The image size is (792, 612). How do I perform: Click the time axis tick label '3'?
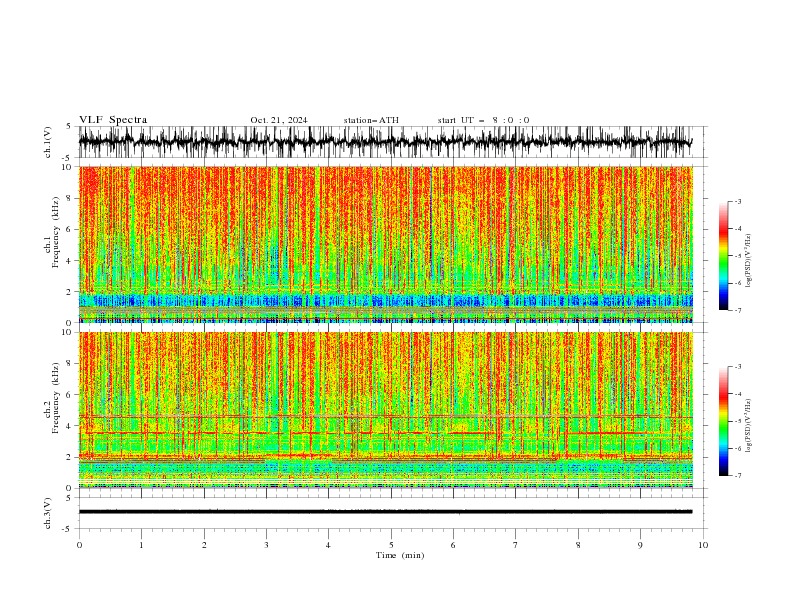[x=266, y=545]
